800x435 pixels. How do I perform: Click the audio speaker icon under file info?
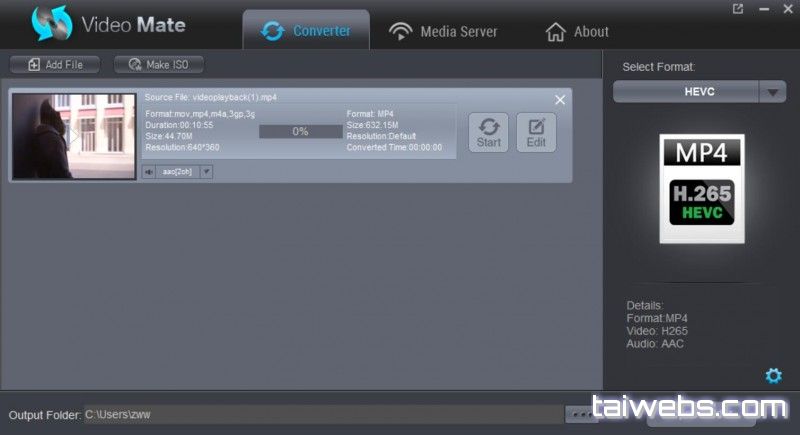(149, 171)
